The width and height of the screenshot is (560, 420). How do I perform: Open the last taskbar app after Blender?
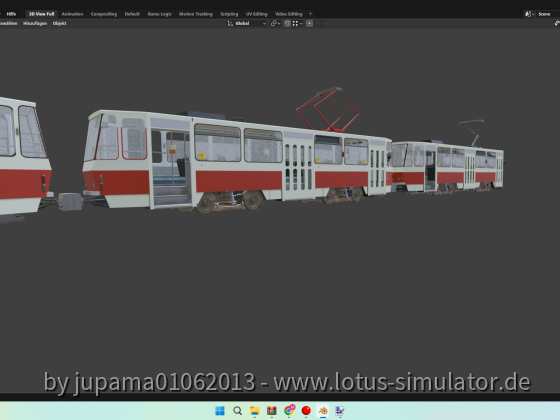[340, 411]
